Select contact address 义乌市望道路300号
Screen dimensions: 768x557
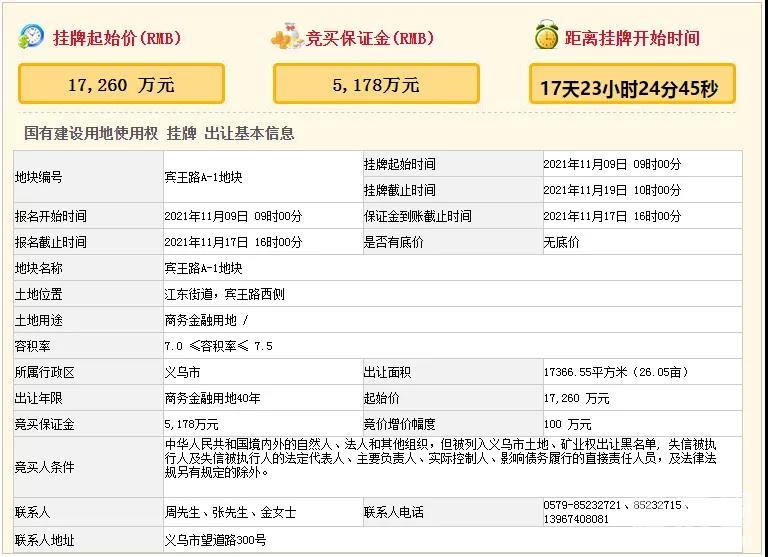[215, 540]
